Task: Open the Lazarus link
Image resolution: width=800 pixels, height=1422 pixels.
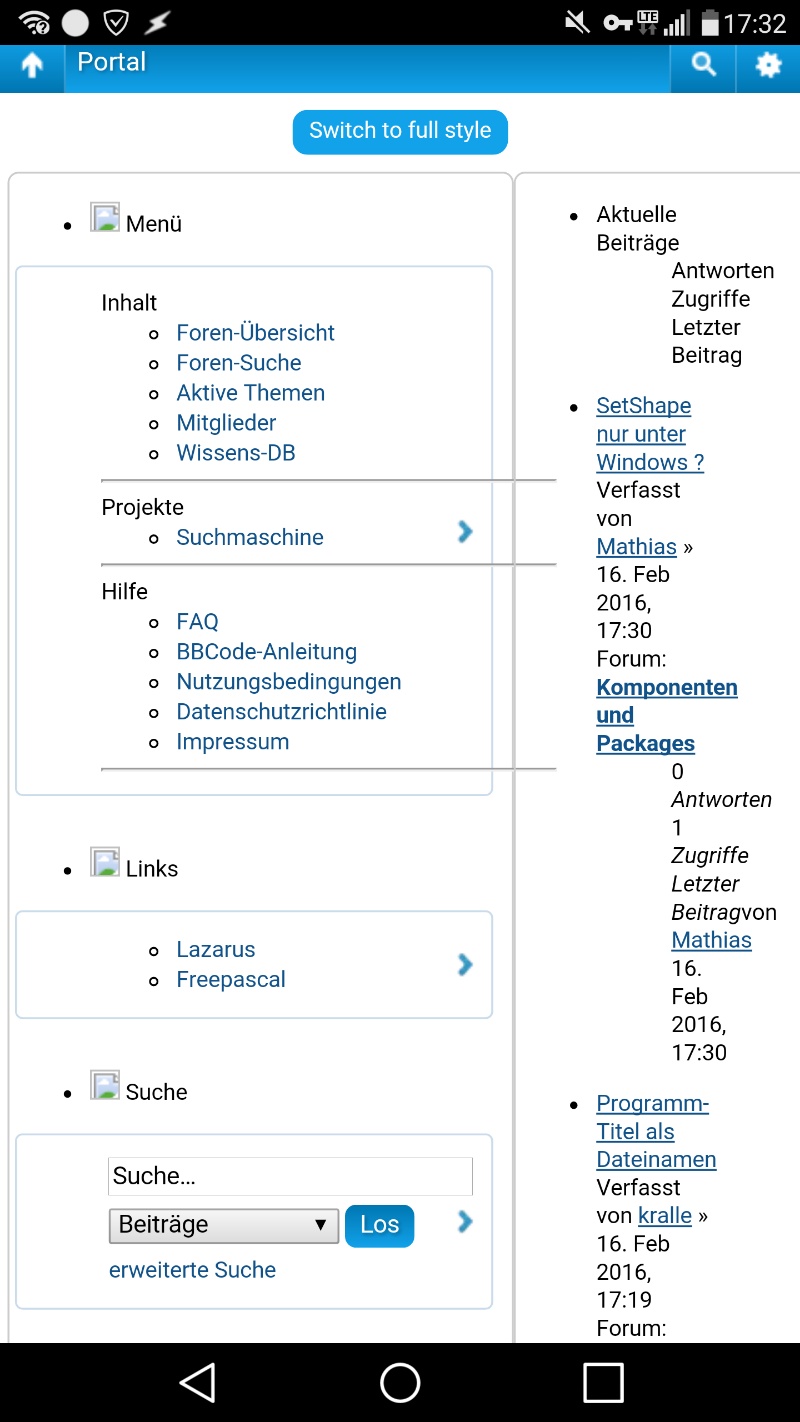Action: 215,950
